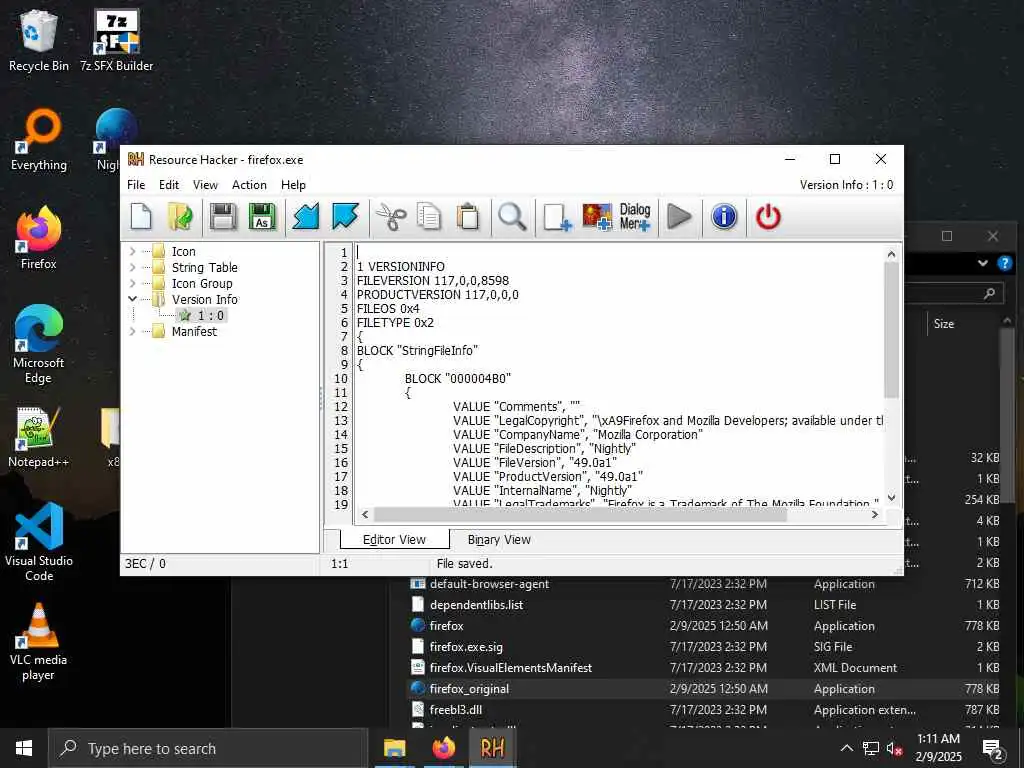The height and width of the screenshot is (768, 1024).
Task: Open the Help menu
Action: pyautogui.click(x=293, y=185)
